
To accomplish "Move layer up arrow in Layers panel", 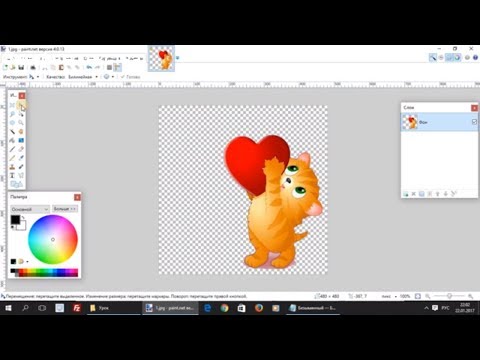I will 438,194.
